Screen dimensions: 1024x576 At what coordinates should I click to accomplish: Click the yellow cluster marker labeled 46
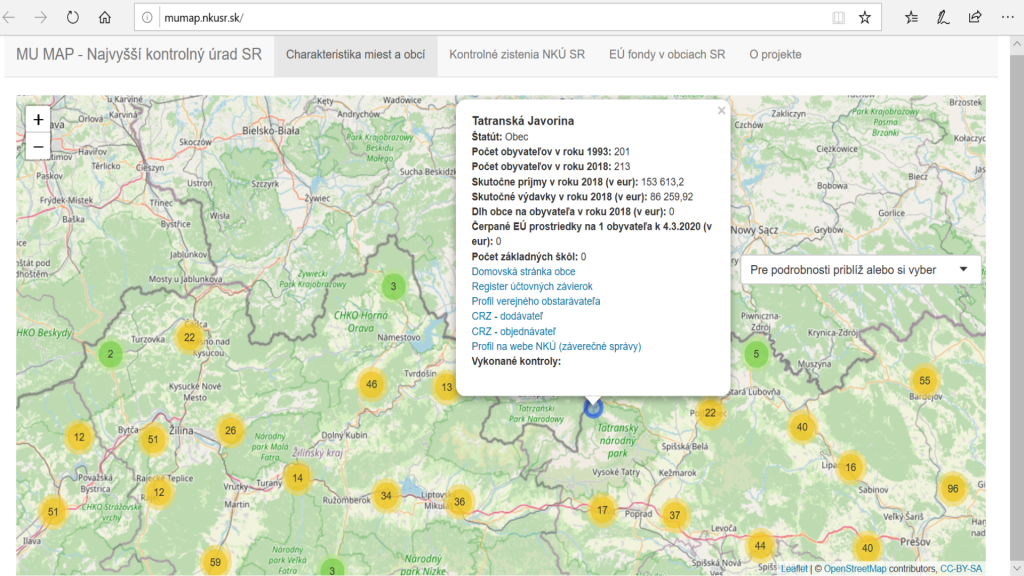pos(372,385)
